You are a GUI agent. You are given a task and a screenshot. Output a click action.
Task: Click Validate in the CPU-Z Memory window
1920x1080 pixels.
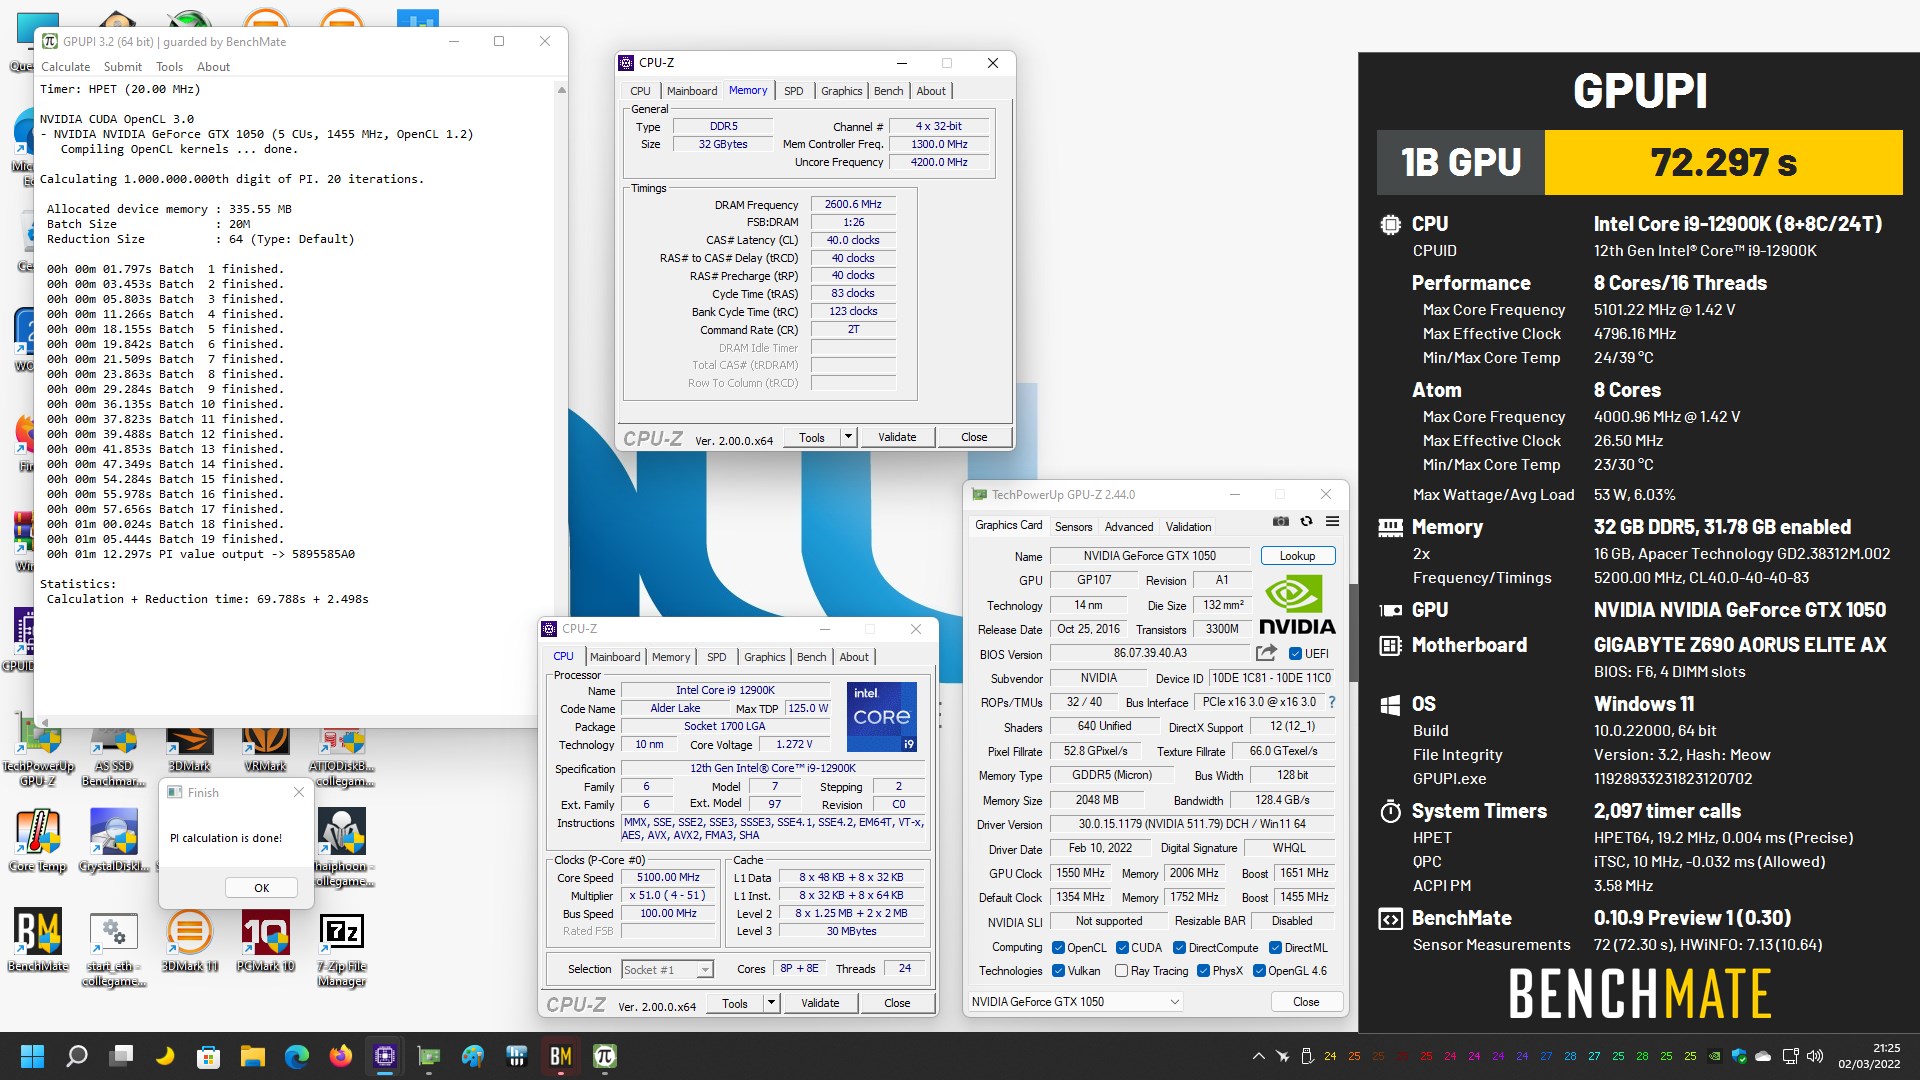(897, 437)
